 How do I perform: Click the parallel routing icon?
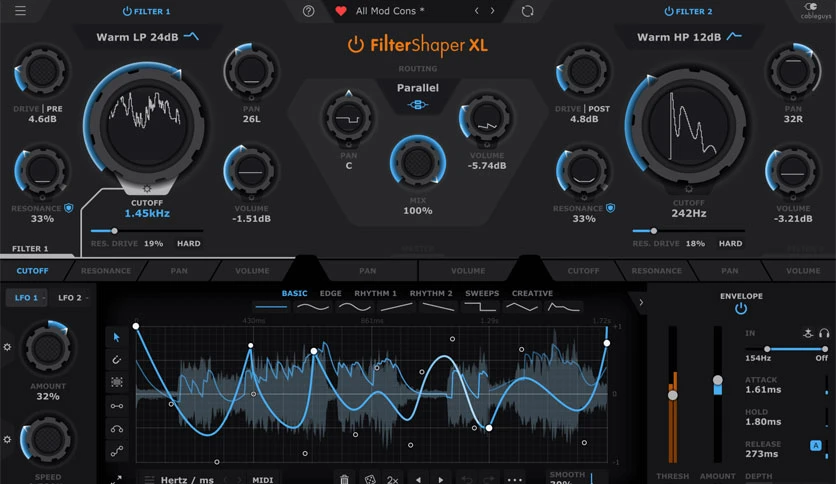pyautogui.click(x=417, y=104)
